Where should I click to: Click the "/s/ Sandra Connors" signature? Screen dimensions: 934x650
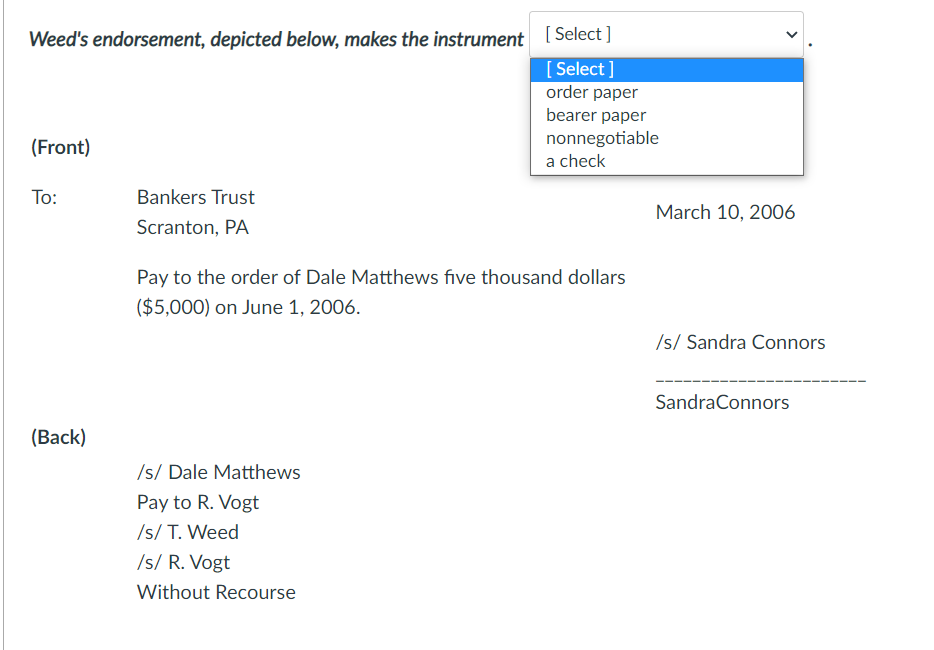(x=740, y=343)
